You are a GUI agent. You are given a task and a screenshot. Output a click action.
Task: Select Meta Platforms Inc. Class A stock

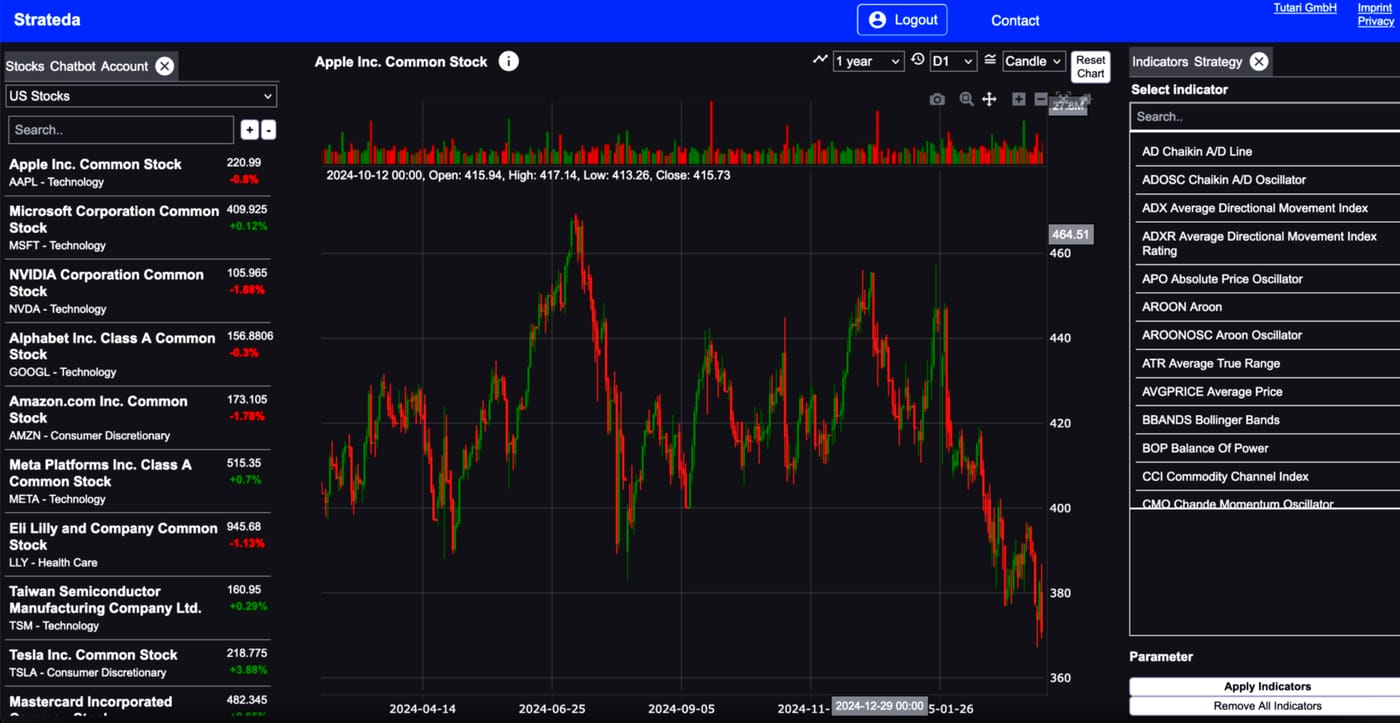(x=138, y=481)
